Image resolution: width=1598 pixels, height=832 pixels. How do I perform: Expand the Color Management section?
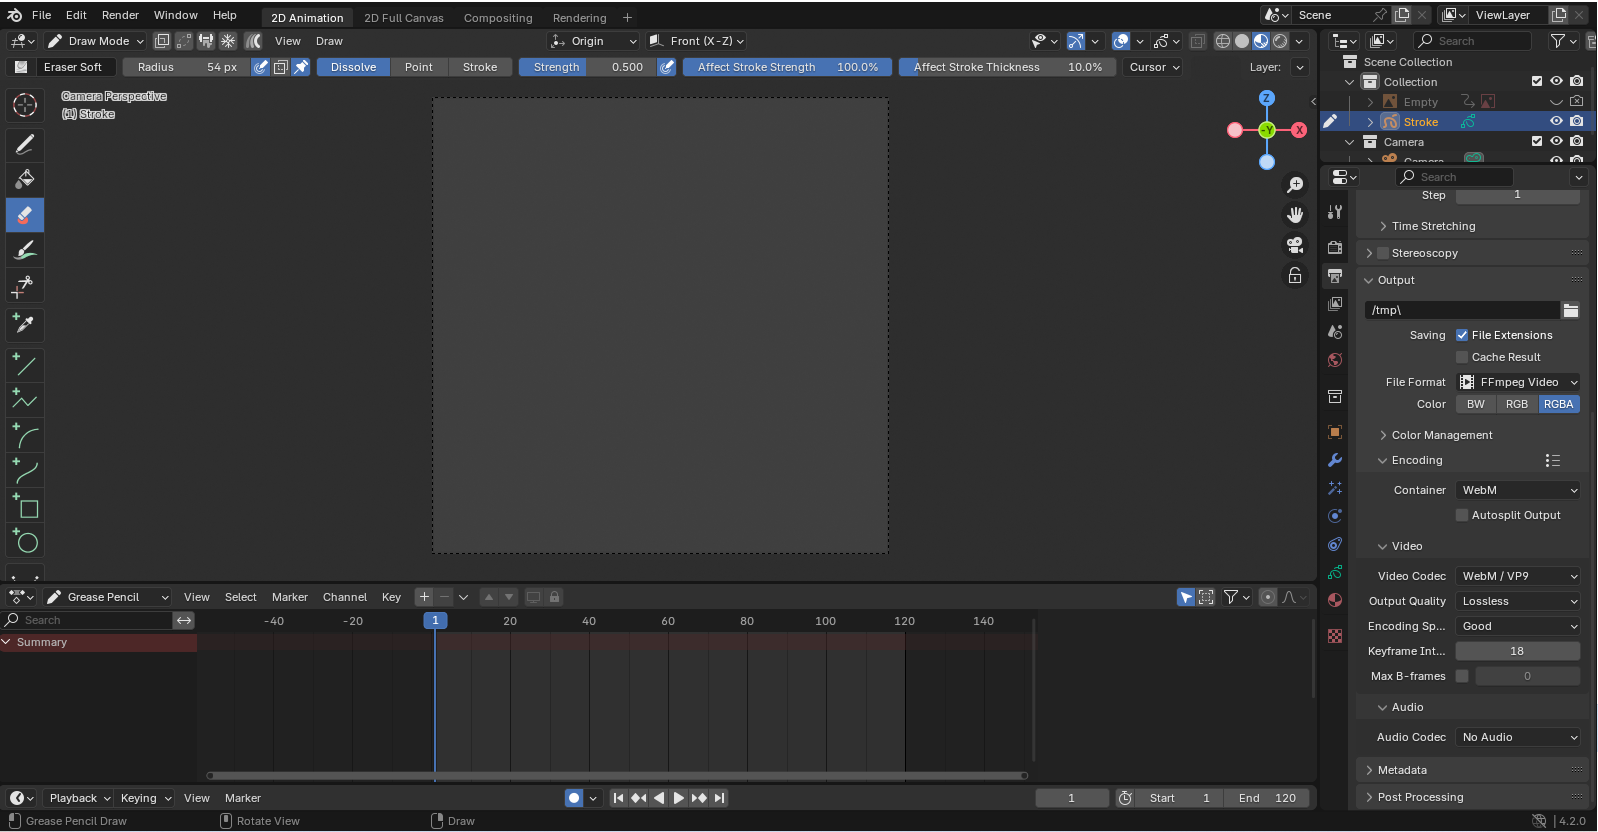(x=1442, y=435)
